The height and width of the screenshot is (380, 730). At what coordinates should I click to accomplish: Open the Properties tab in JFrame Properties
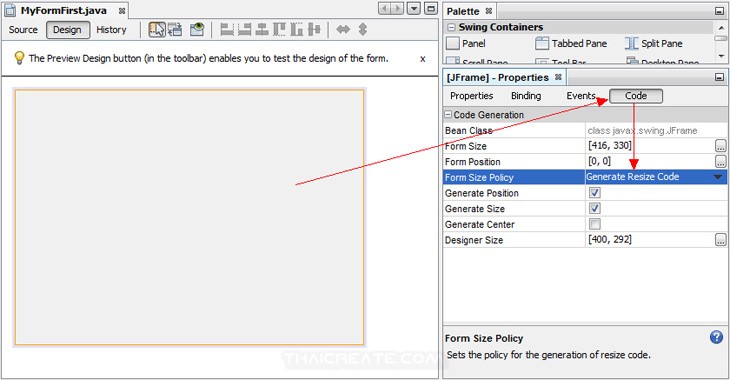click(472, 96)
